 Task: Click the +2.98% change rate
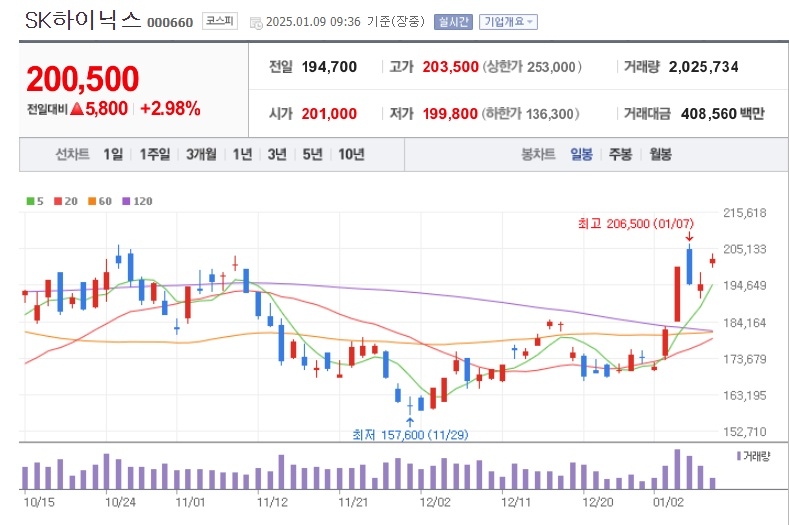point(170,108)
